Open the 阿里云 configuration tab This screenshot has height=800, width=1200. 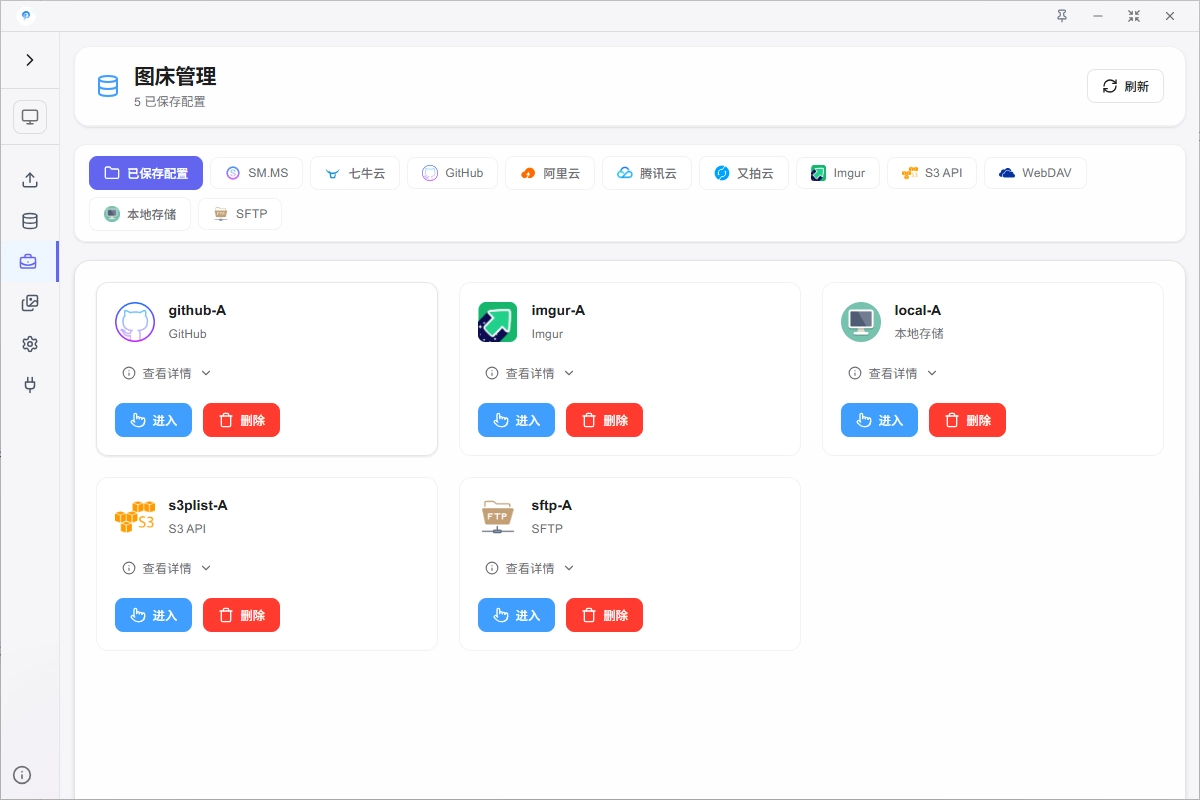point(550,172)
